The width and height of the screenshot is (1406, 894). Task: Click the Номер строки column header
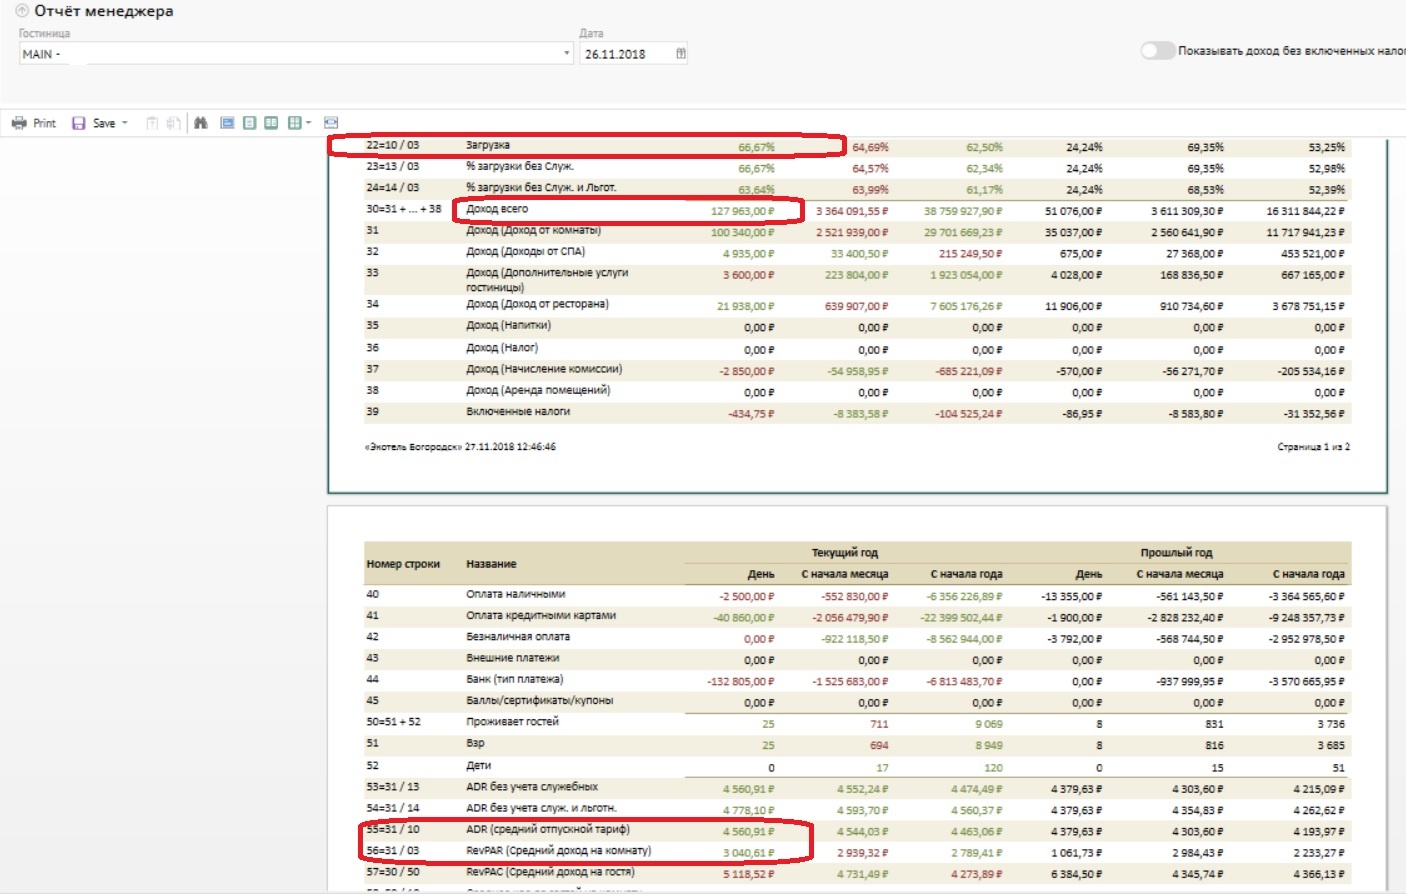point(403,564)
